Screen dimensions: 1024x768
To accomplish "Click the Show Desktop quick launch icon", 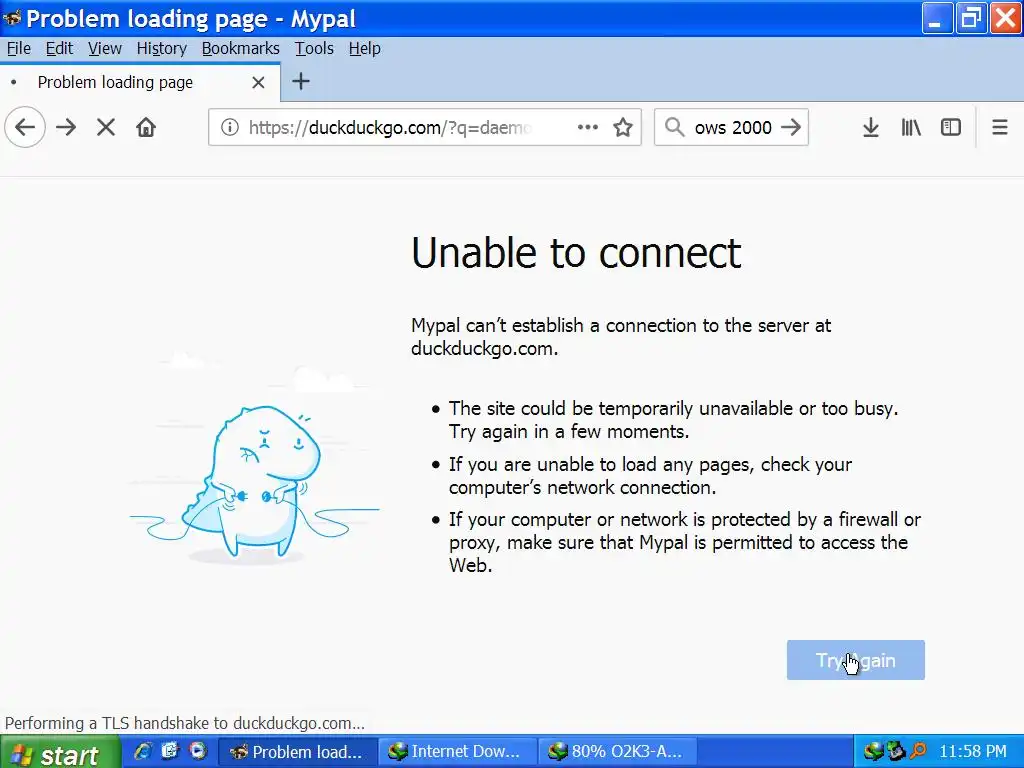I will 170,751.
